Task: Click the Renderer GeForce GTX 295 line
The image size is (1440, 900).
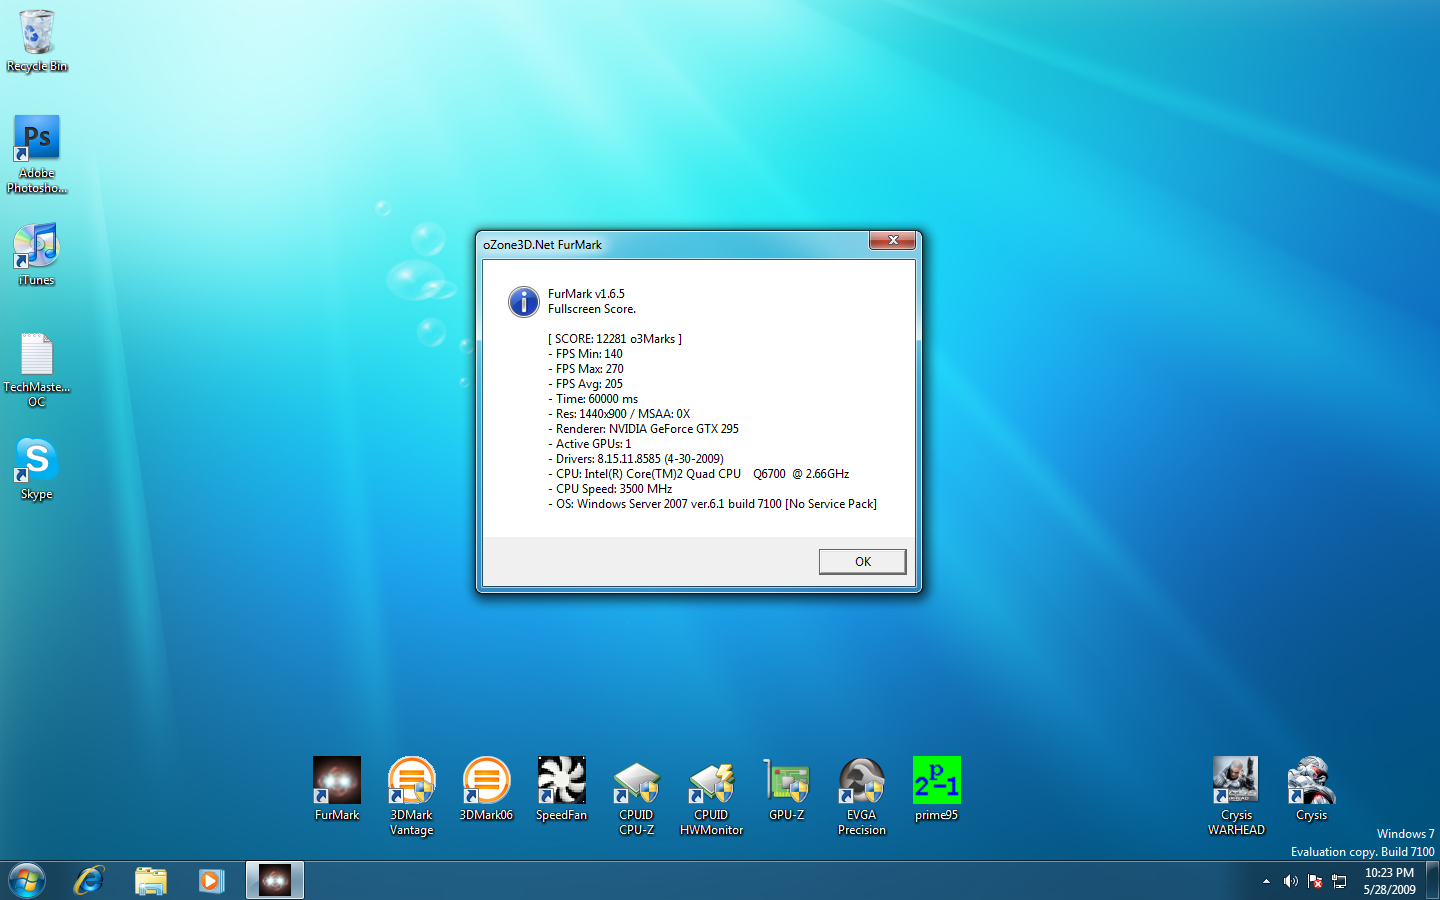Action: (x=643, y=429)
